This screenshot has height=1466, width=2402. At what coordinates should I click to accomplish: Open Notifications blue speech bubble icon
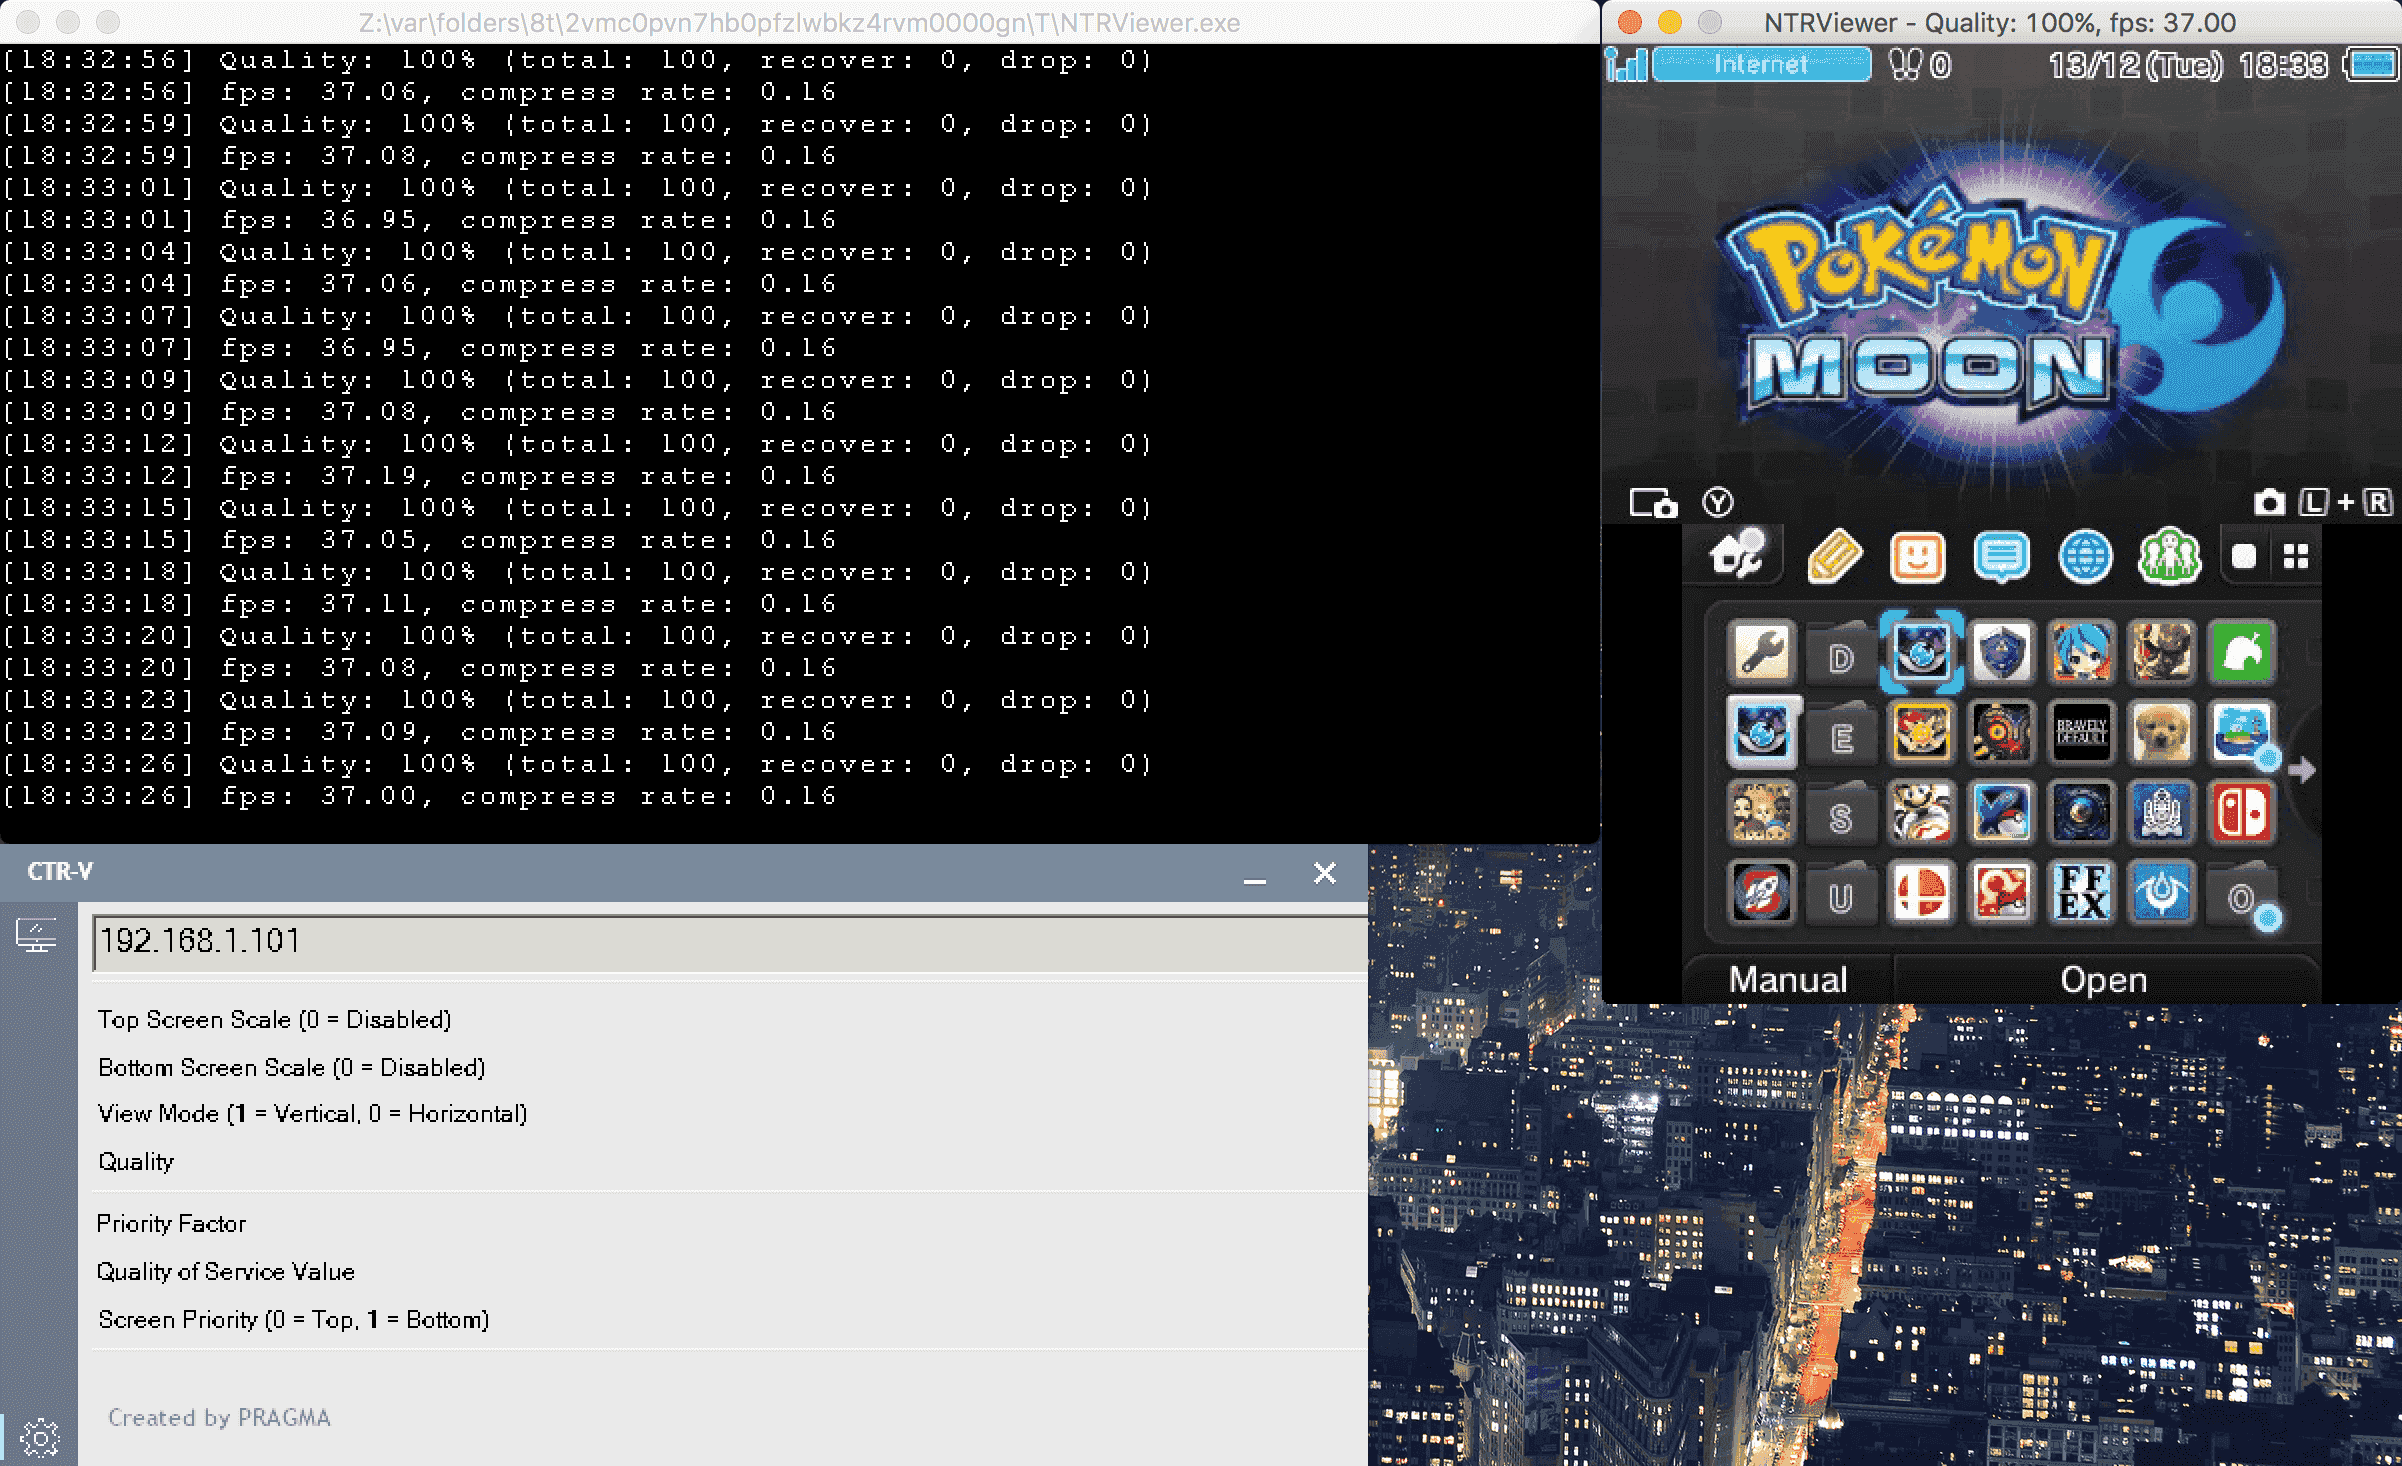[2001, 556]
